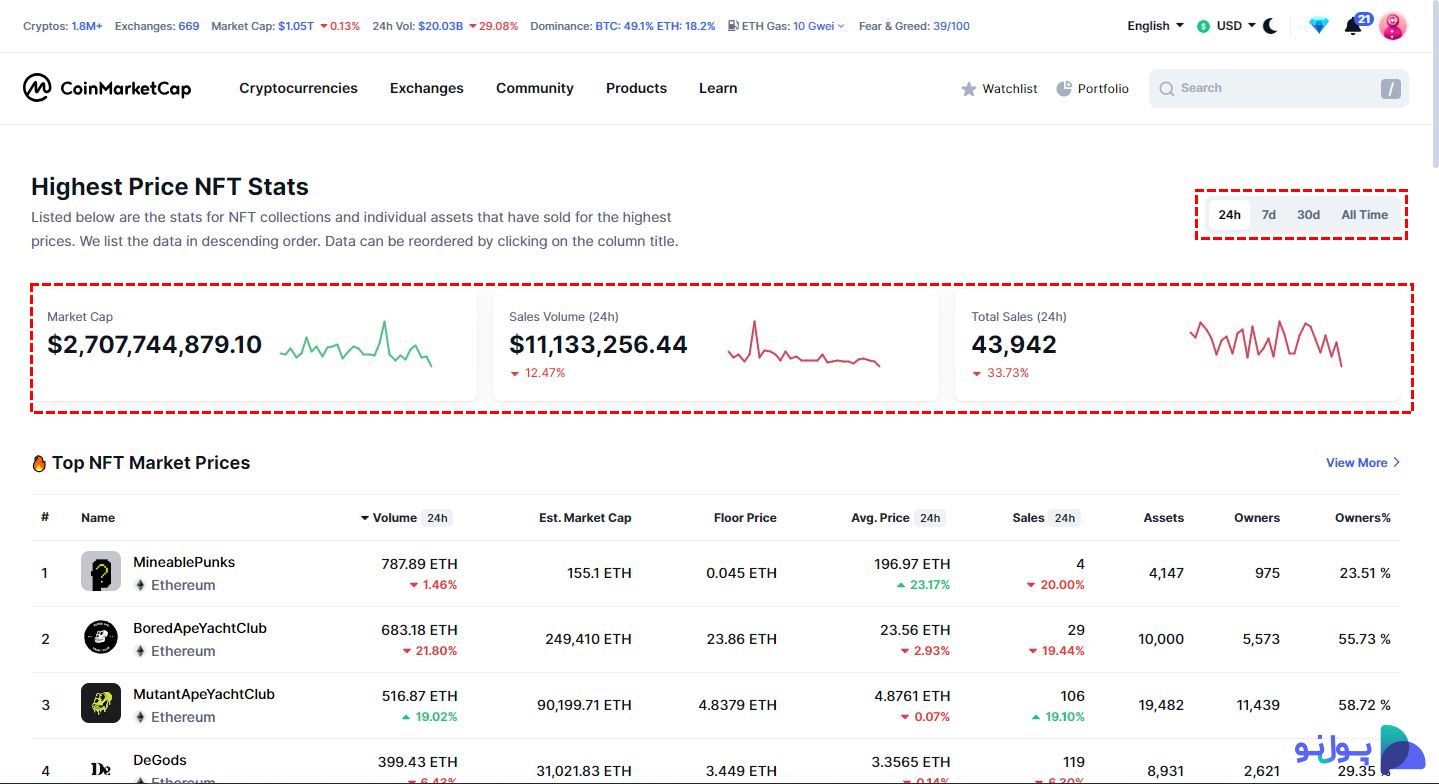Open the user profile avatar
Image resolution: width=1439 pixels, height=784 pixels.
tap(1393, 26)
